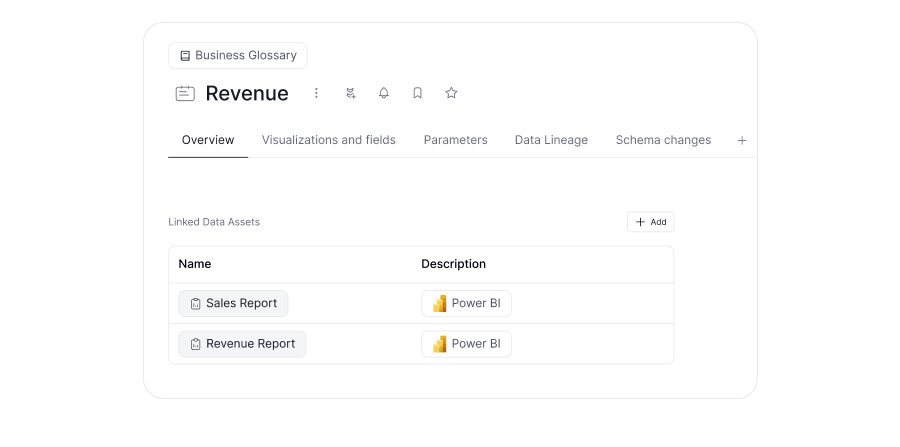The width and height of the screenshot is (900, 447).
Task: Click the Revenue term icon beside the title
Action: [185, 94]
